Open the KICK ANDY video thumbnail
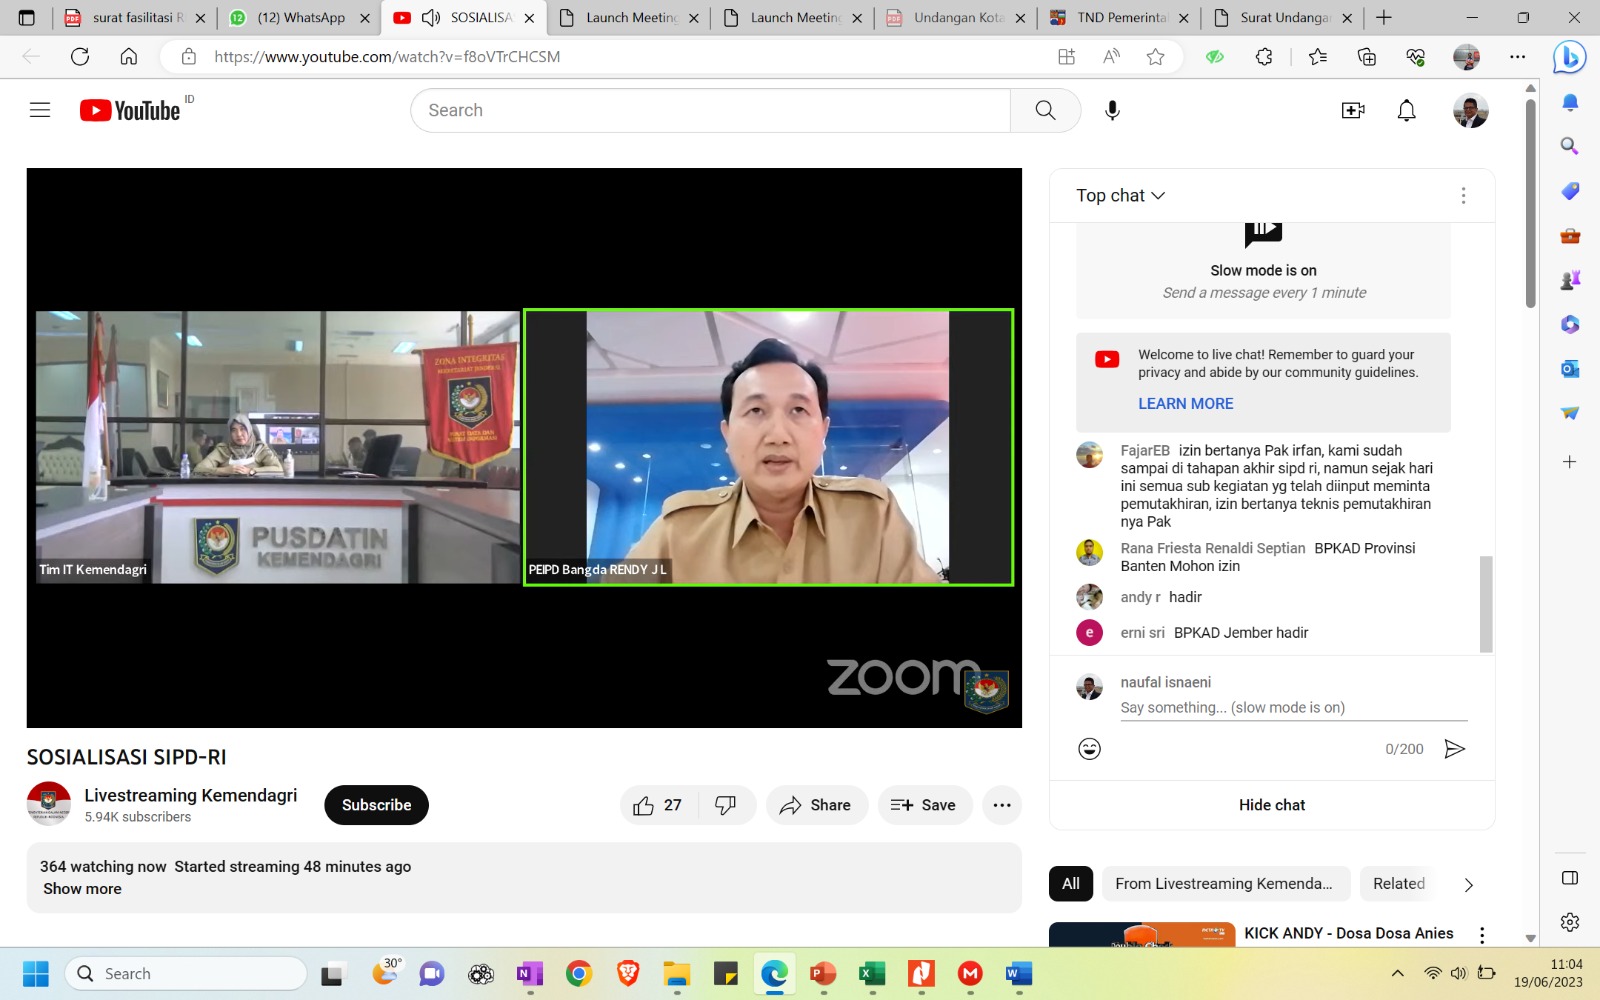 pos(1142,935)
